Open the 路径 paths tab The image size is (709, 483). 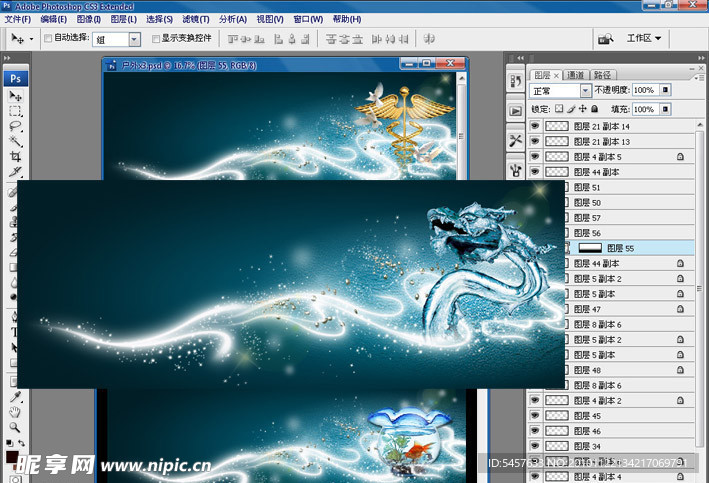(x=602, y=74)
